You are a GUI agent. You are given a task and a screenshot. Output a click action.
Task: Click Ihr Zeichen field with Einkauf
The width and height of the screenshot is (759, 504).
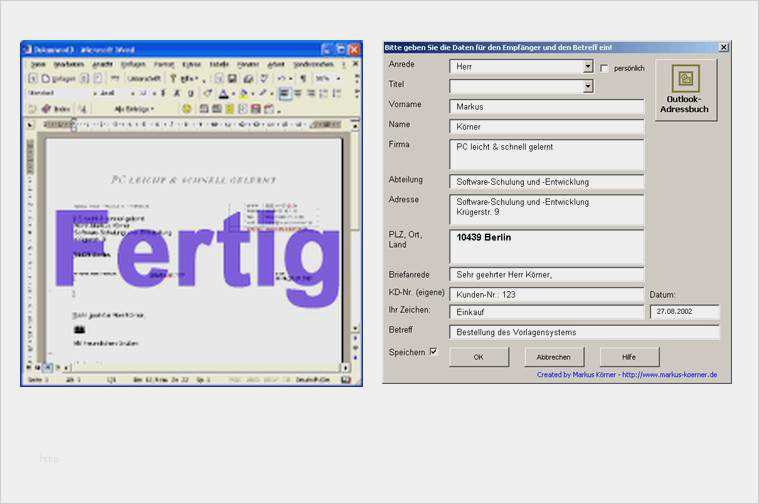(x=547, y=312)
